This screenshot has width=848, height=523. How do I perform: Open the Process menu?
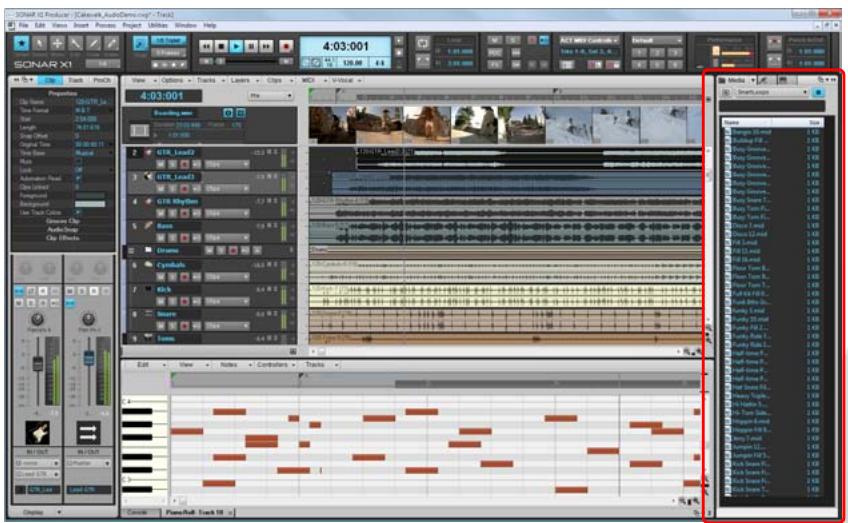click(x=105, y=25)
